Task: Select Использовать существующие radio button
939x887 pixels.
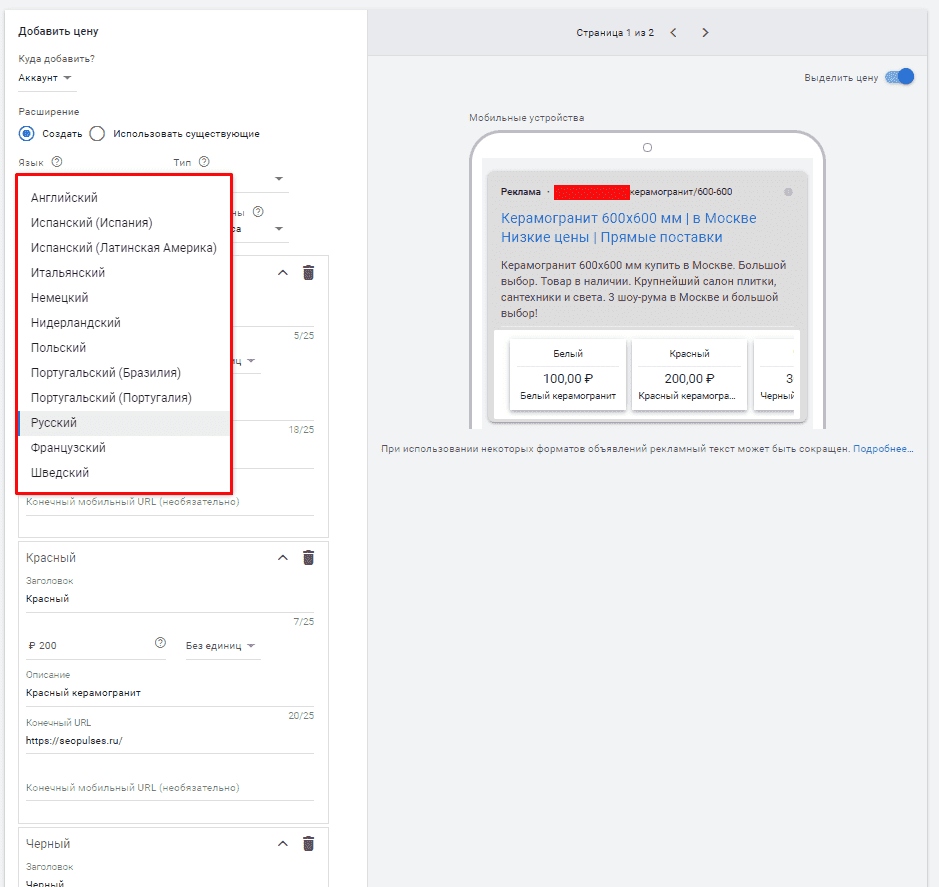Action: pyautogui.click(x=97, y=134)
